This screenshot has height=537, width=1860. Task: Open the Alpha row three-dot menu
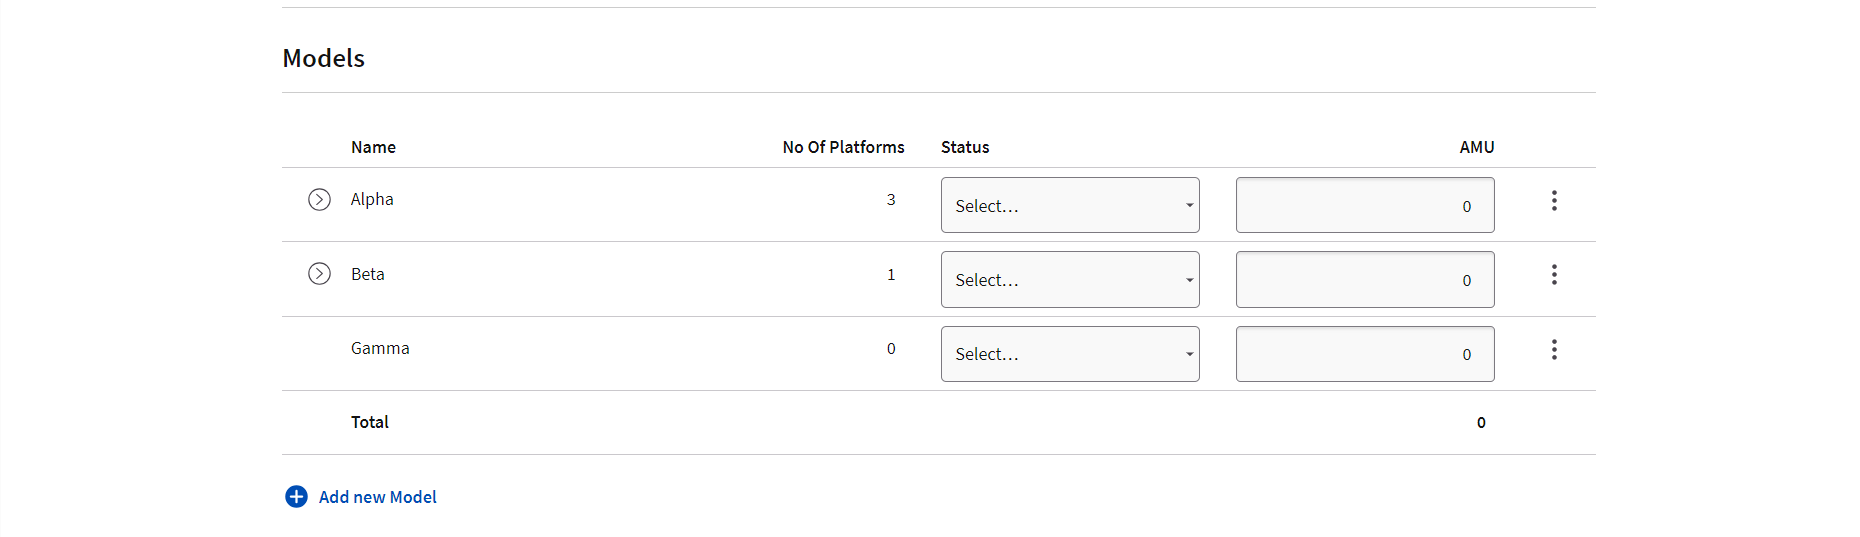pos(1554,201)
